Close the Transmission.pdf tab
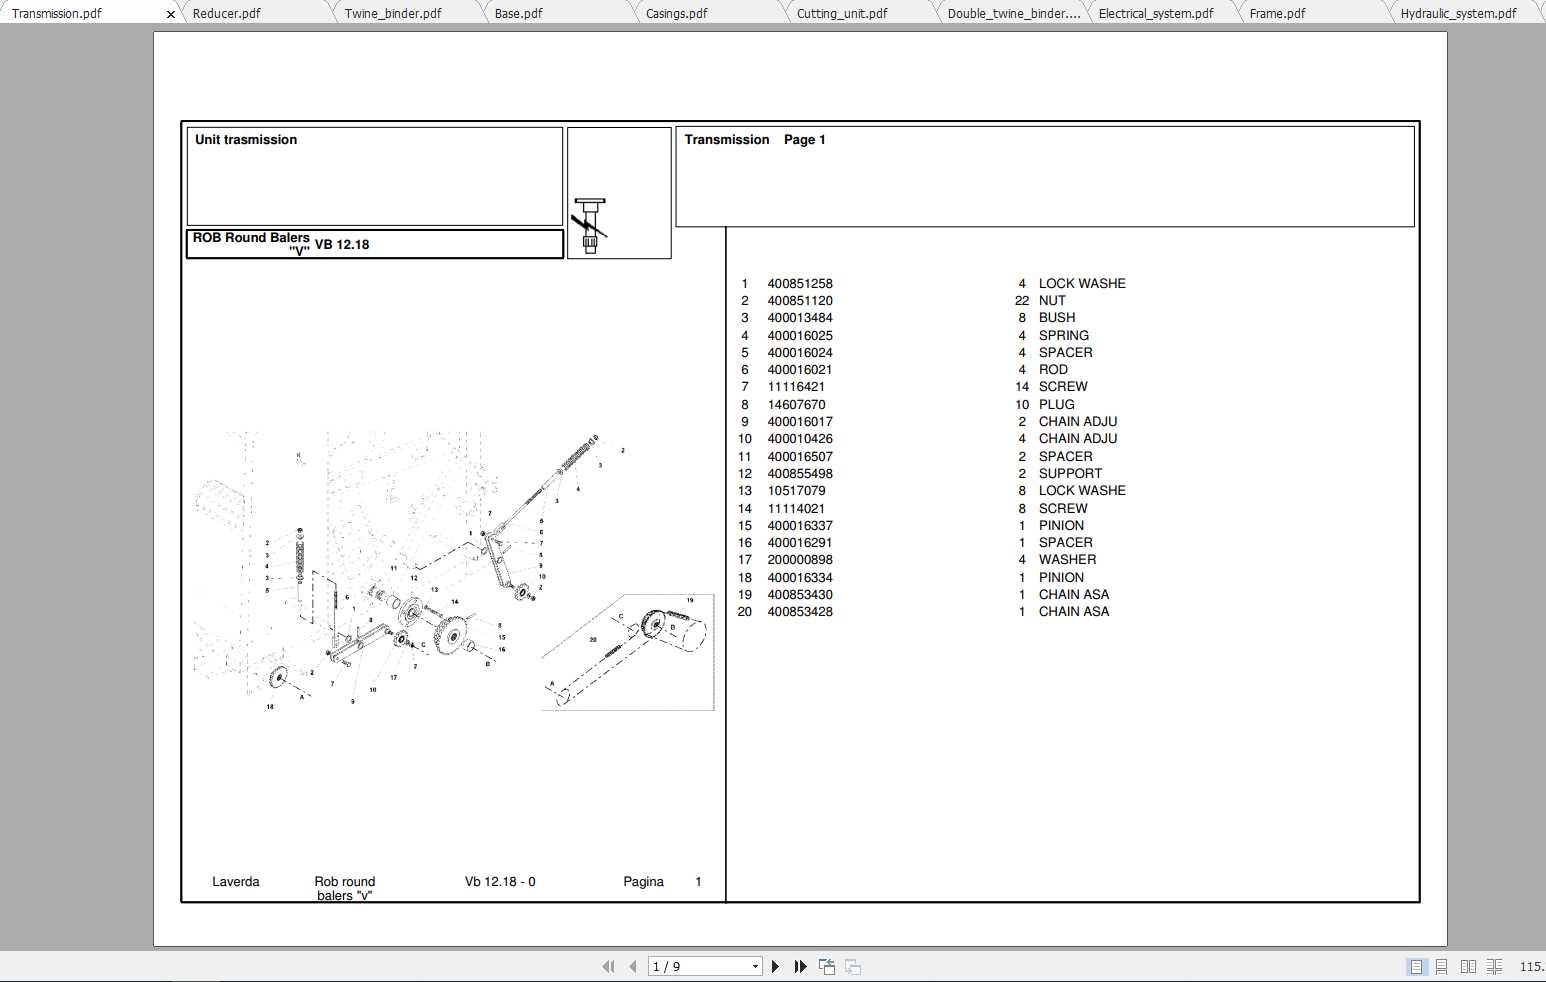The width and height of the screenshot is (1546, 982). click(170, 13)
